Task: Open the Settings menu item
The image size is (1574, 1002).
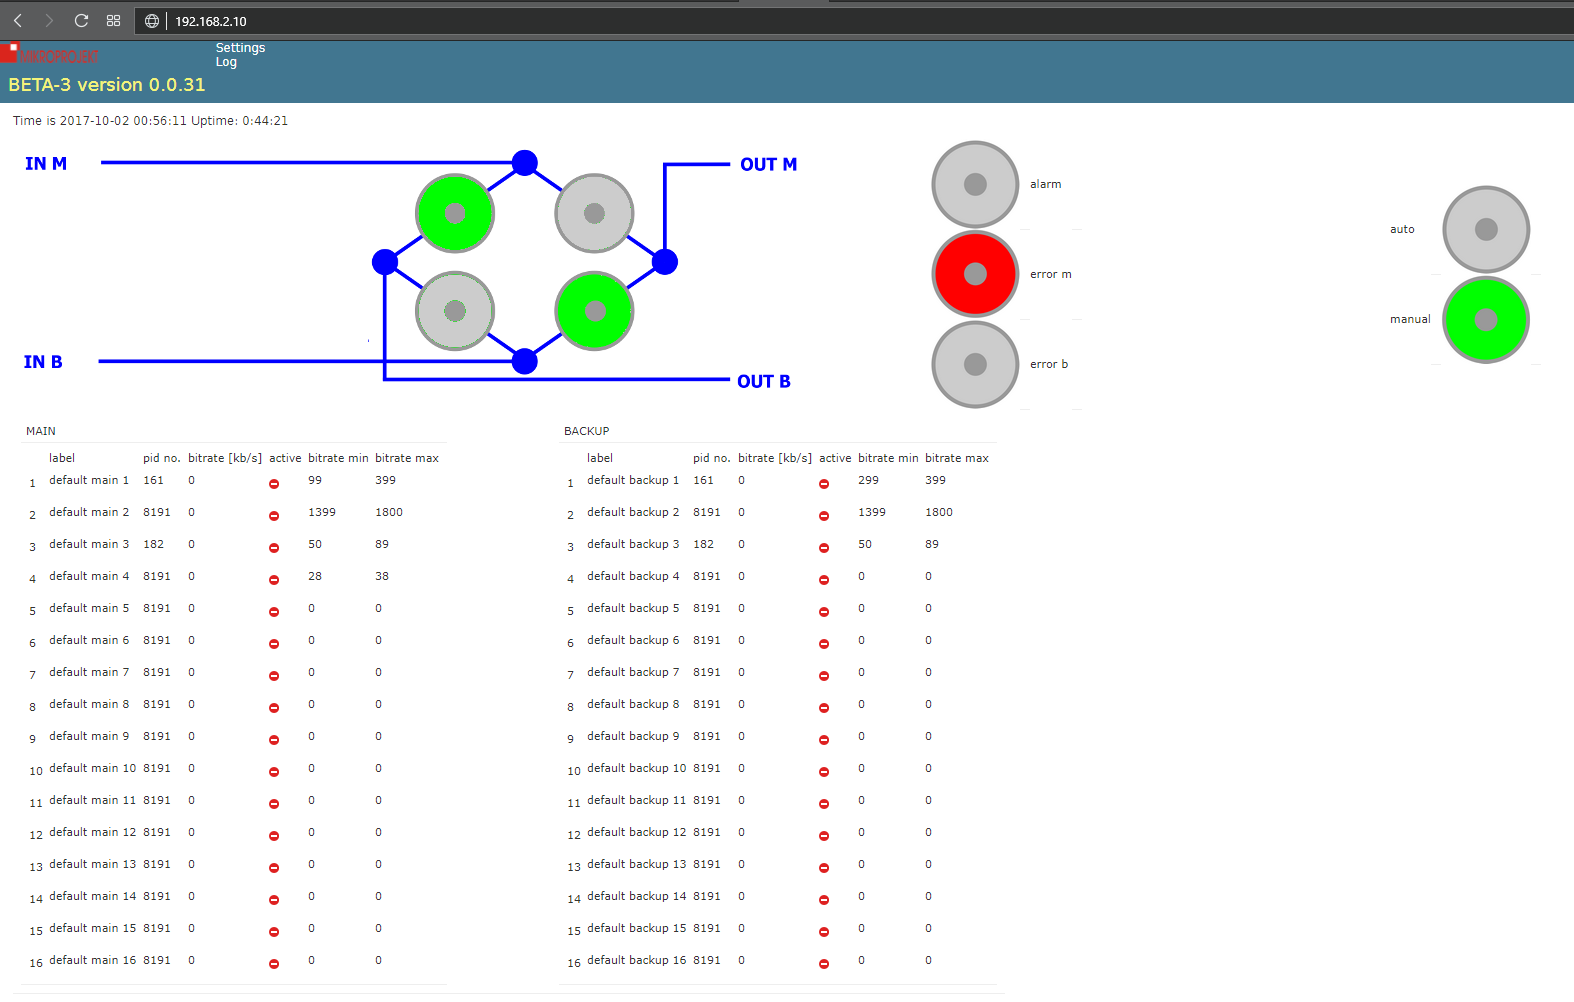Action: (240, 48)
